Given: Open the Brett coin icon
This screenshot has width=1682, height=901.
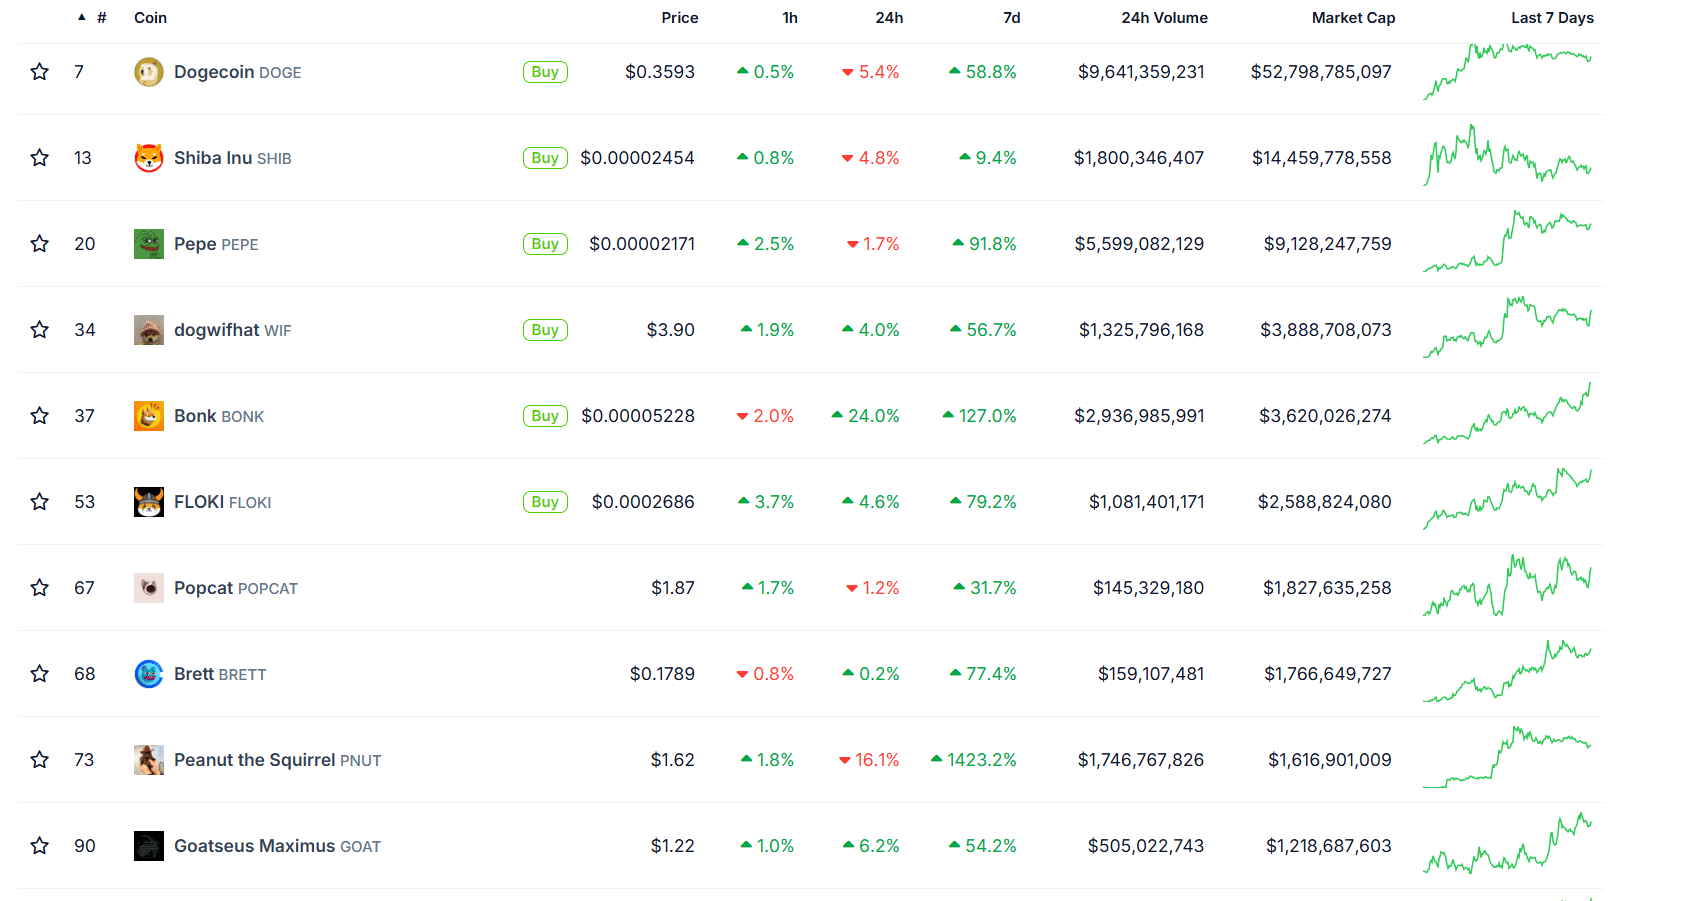Looking at the screenshot, I should [149, 674].
